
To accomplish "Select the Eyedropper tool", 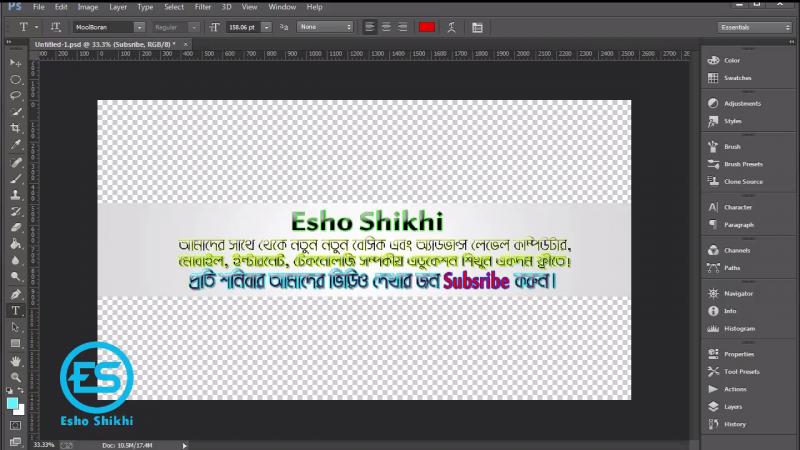I will (16, 145).
